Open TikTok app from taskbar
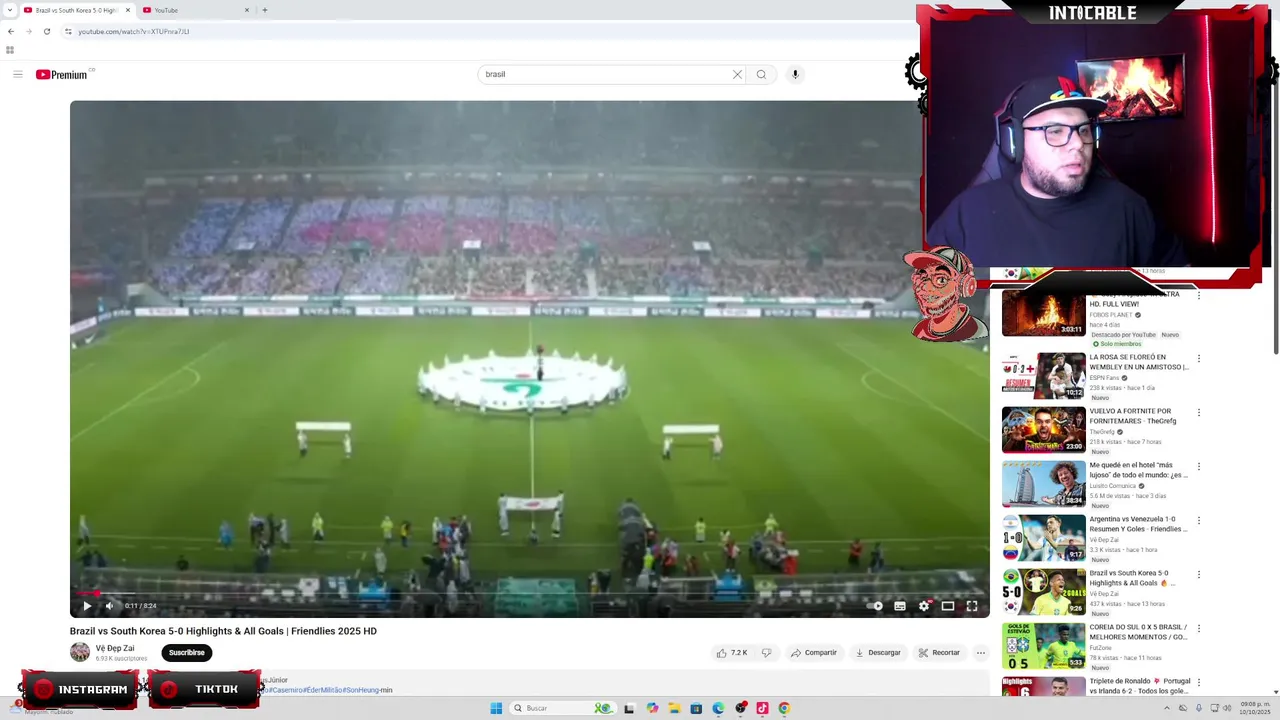This screenshot has width=1280, height=720. tap(762, 708)
